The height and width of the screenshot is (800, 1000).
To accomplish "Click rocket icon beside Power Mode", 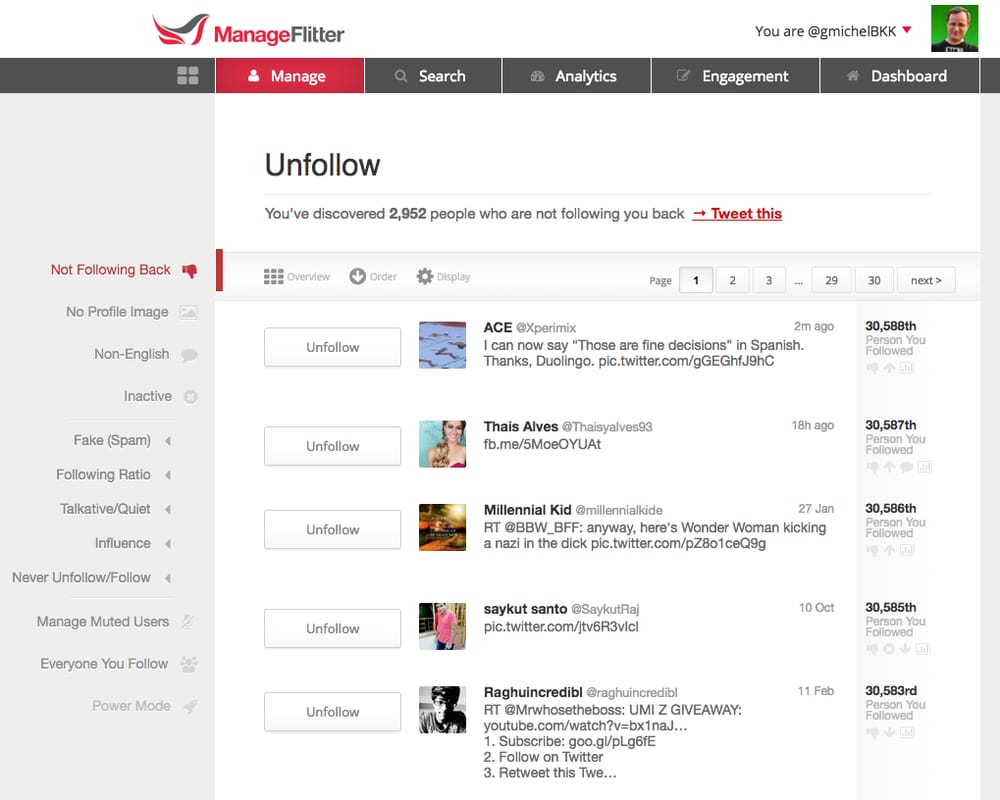I will (x=190, y=706).
